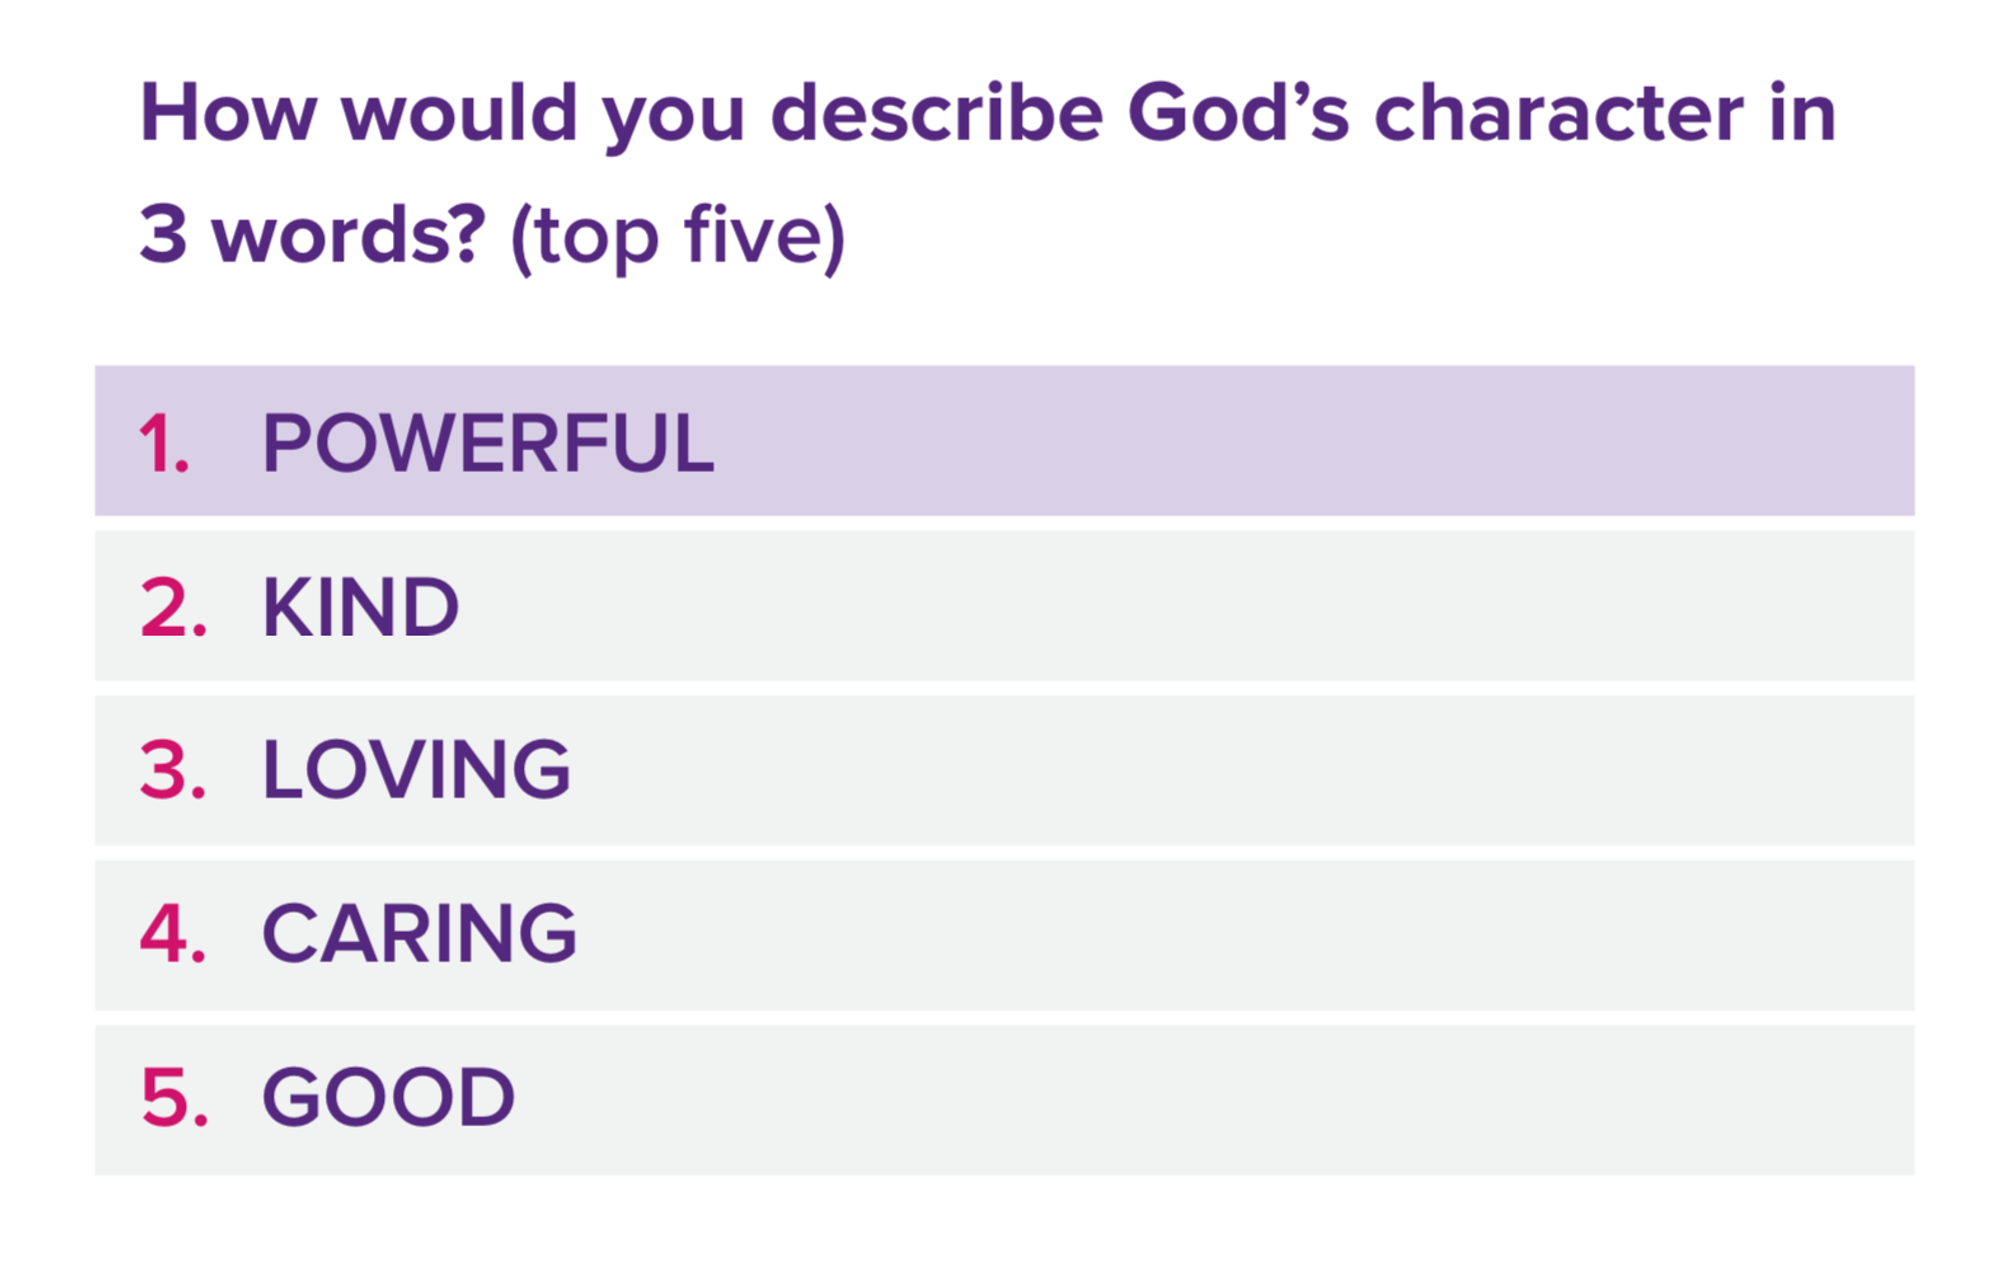Click the word "character" in the heading
The height and width of the screenshot is (1264, 2000).
pos(1559,113)
